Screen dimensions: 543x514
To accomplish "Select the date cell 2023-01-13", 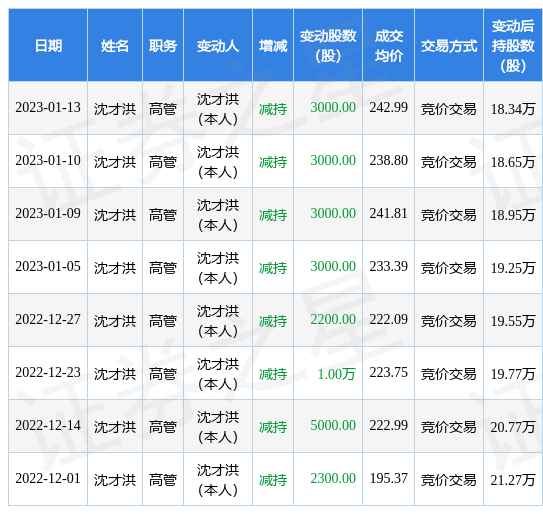I will (48, 107).
